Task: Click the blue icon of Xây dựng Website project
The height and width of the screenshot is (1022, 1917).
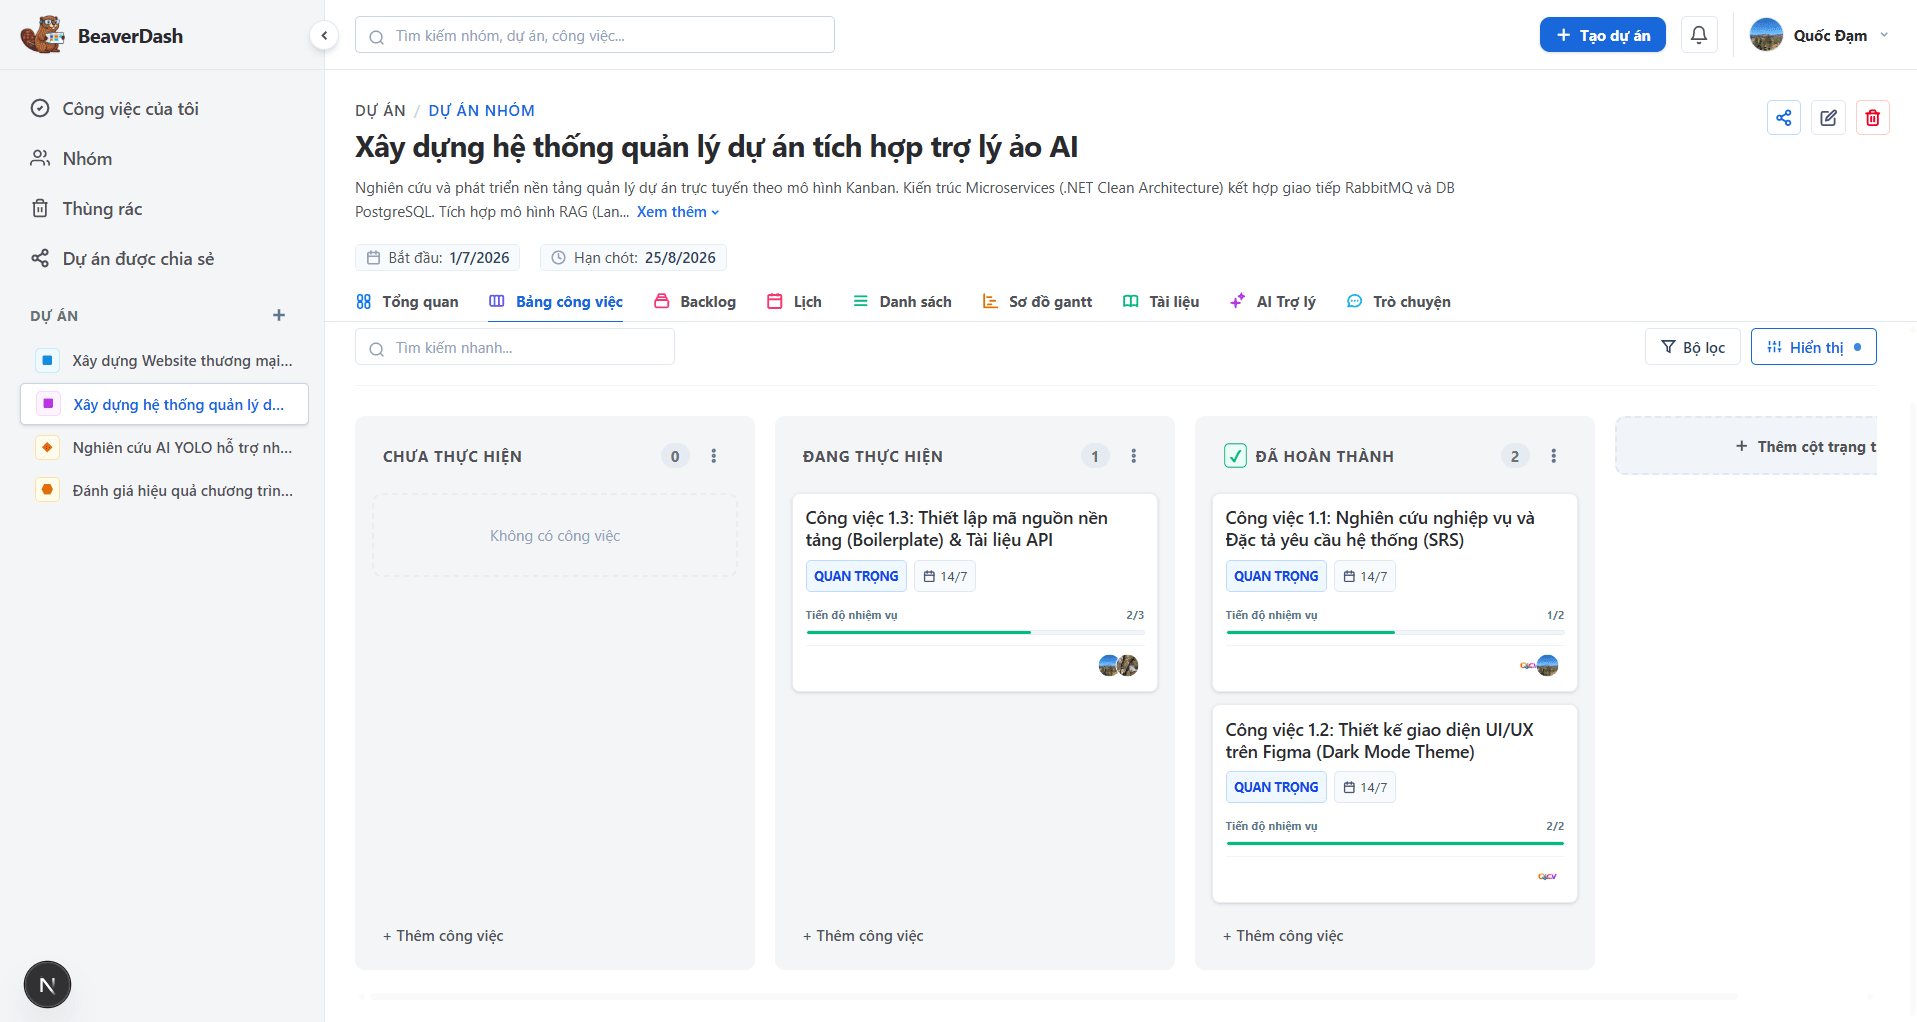Action: click(47, 360)
